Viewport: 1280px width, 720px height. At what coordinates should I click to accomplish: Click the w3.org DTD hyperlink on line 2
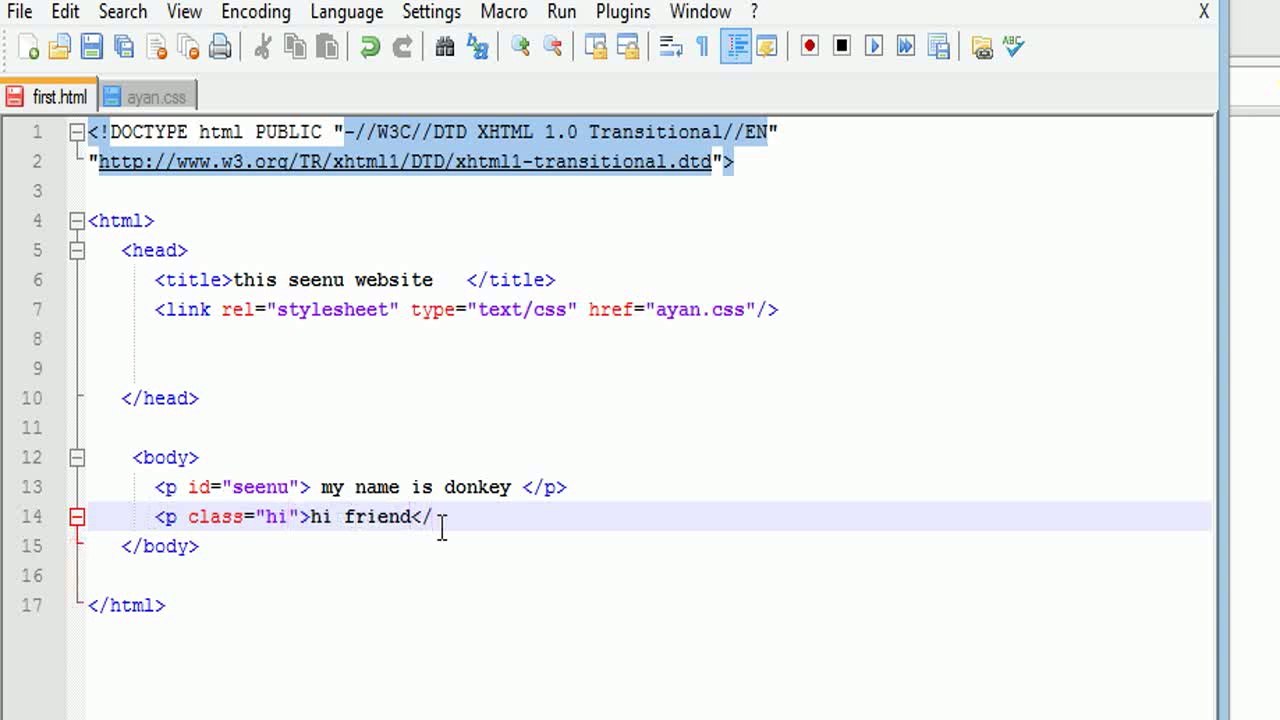405,162
